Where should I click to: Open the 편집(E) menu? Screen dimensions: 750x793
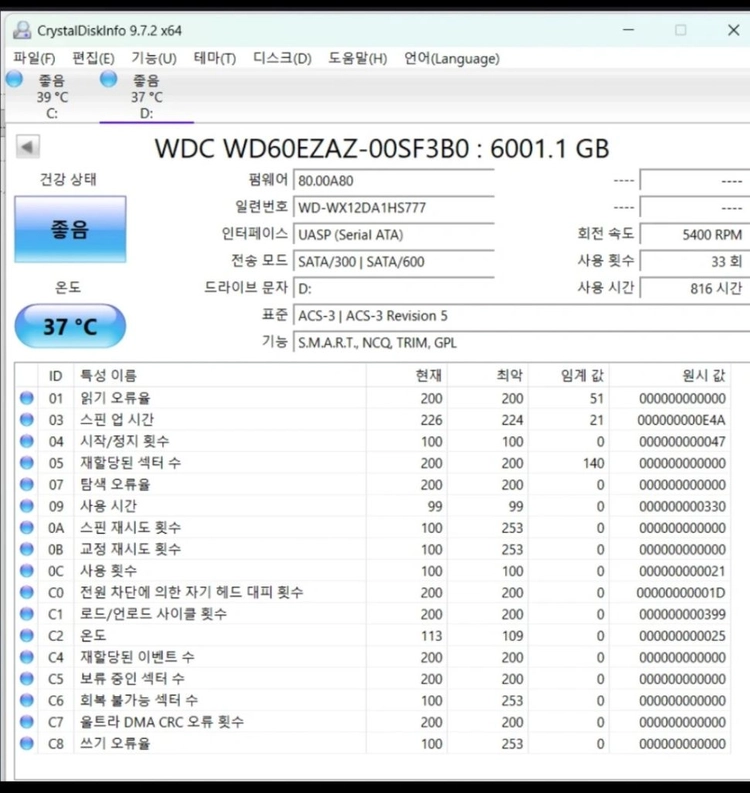click(93, 58)
